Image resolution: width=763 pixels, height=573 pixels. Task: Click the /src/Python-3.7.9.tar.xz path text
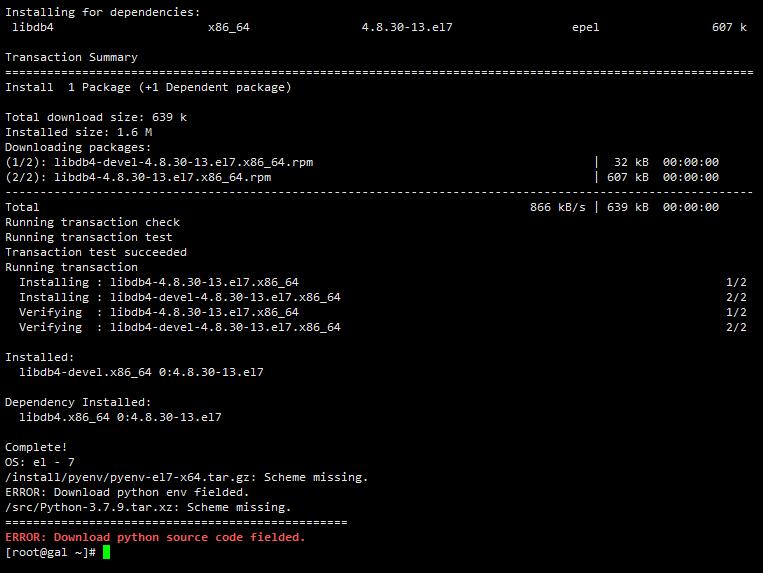tap(92, 507)
